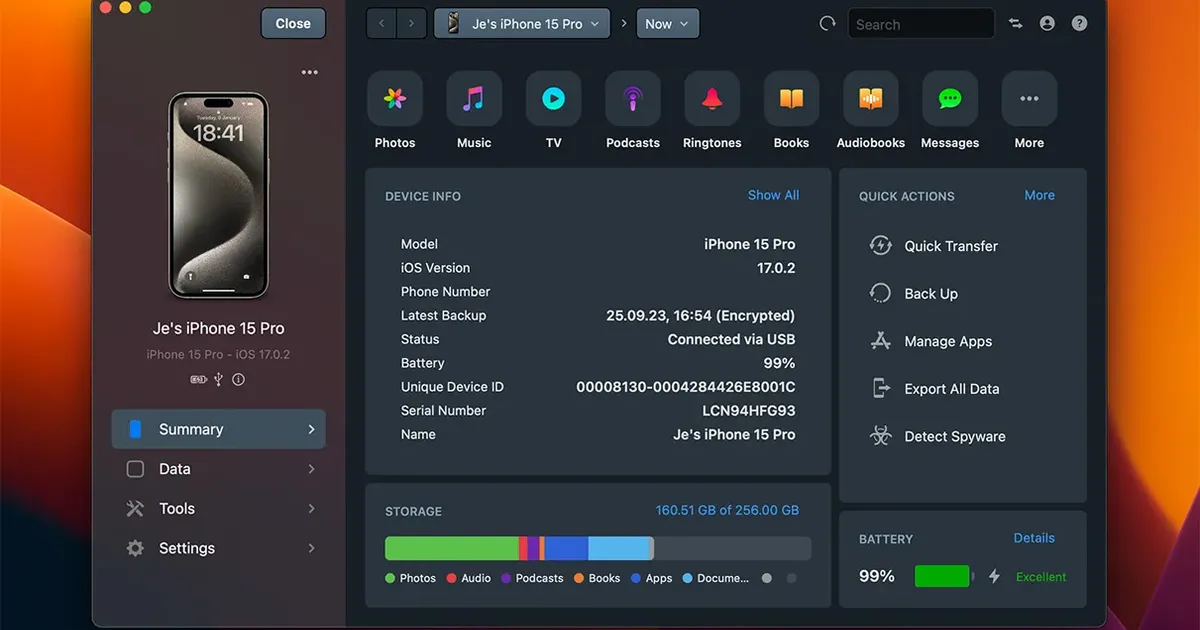Click the Back Up action label
This screenshot has height=630, width=1200.
tap(931, 294)
